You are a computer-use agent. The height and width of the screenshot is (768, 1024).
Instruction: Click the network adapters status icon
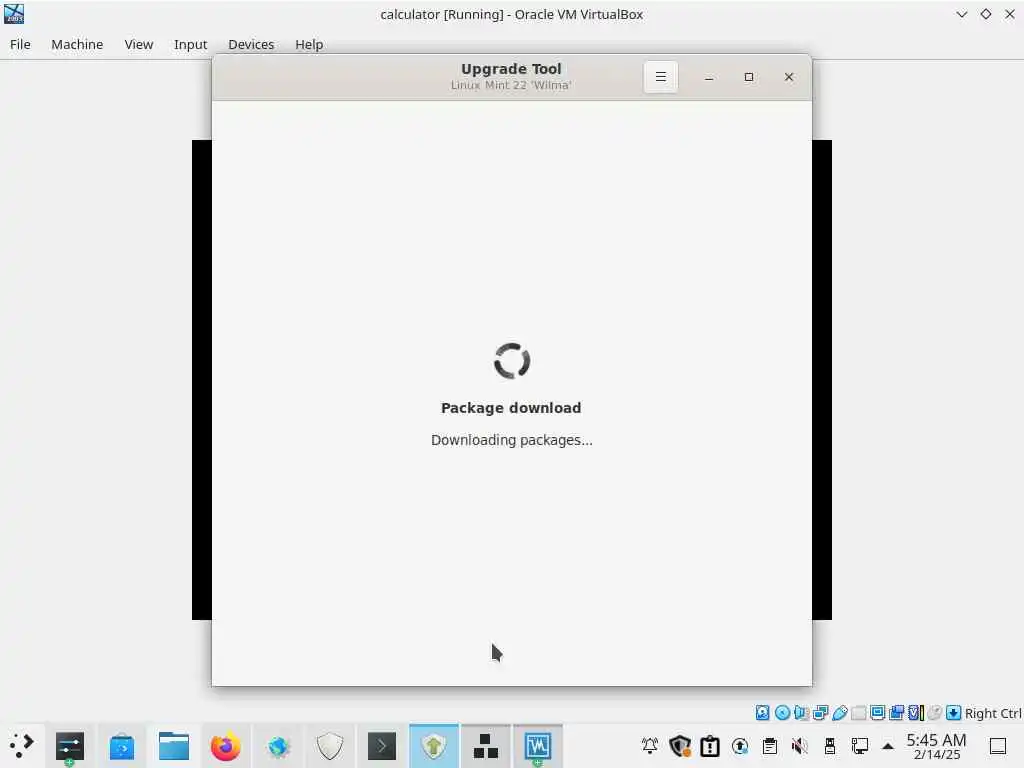[x=820, y=712]
